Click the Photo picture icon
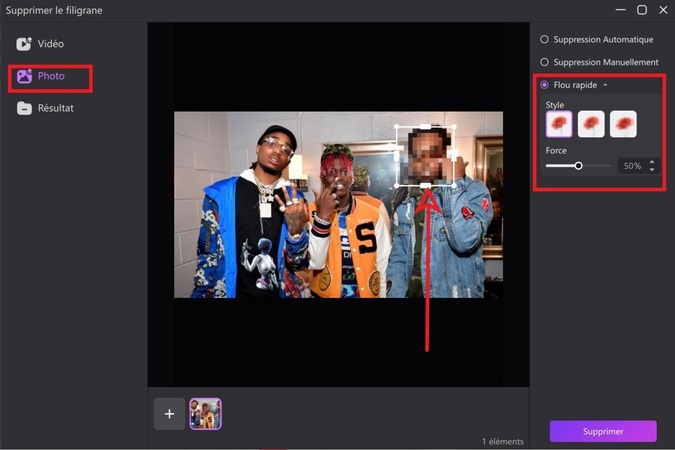The image size is (675, 450). click(24, 76)
